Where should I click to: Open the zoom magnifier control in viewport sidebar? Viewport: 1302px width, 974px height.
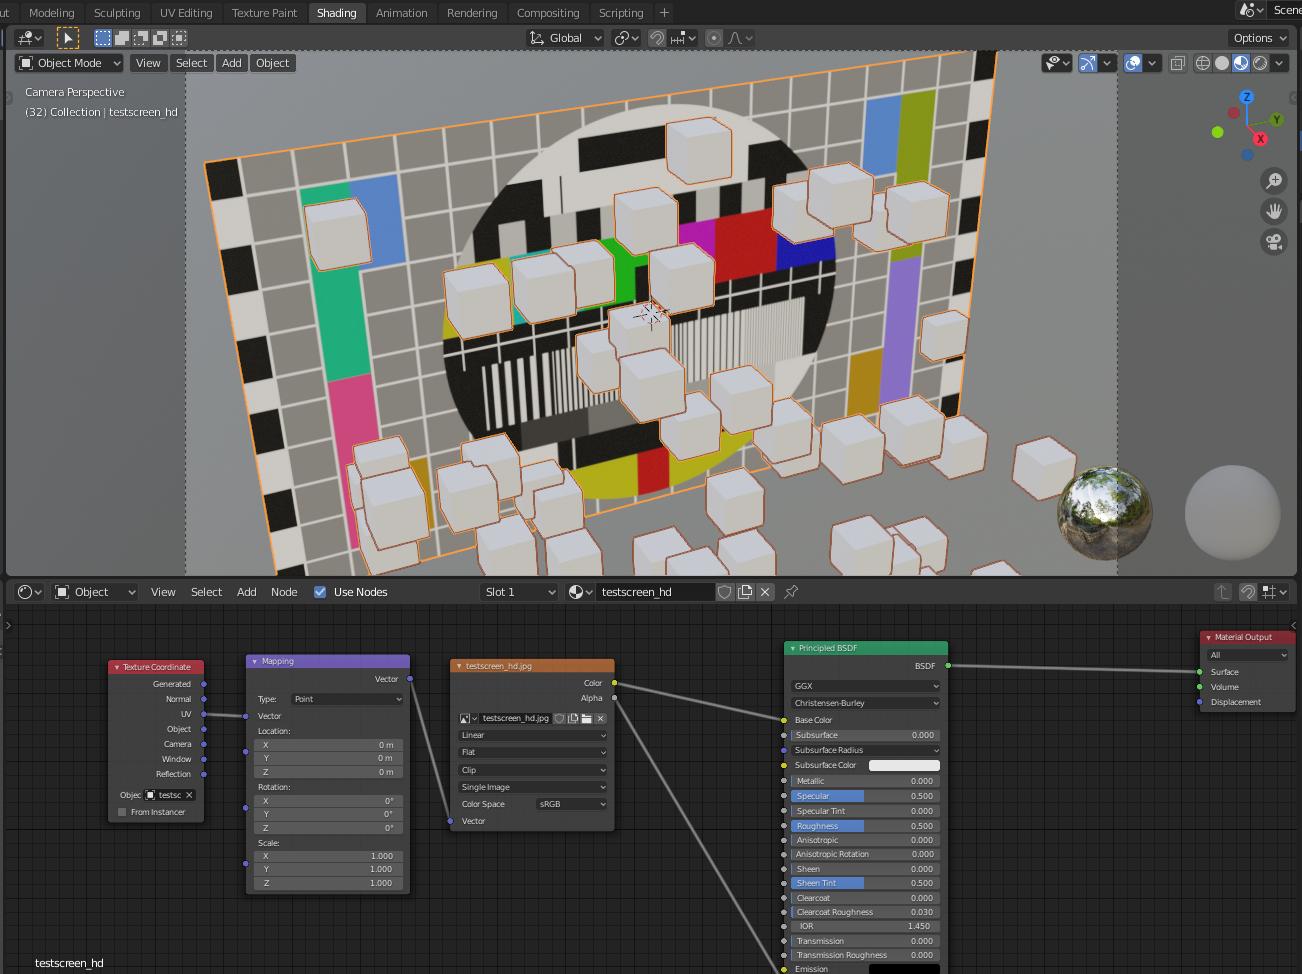pos(1273,181)
